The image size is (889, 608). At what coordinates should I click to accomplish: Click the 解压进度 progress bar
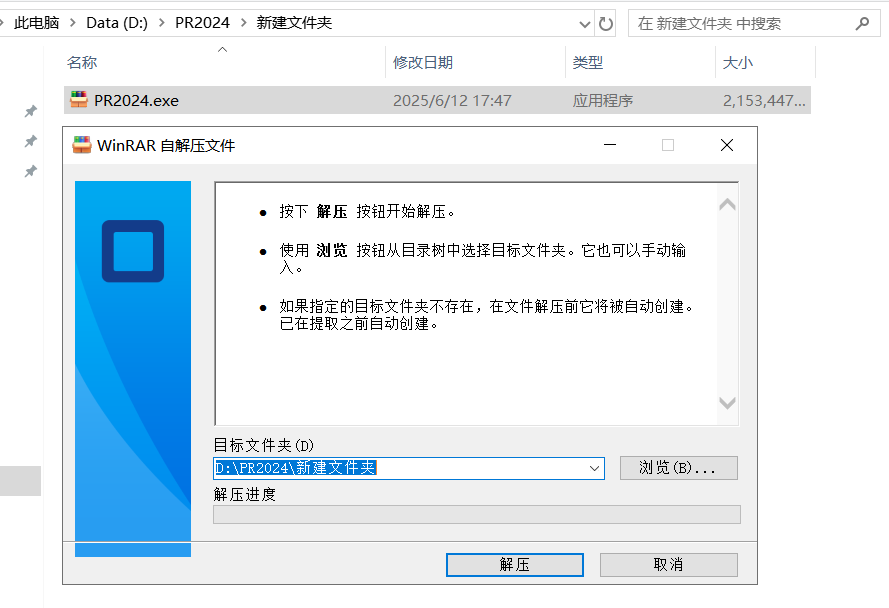click(x=477, y=514)
